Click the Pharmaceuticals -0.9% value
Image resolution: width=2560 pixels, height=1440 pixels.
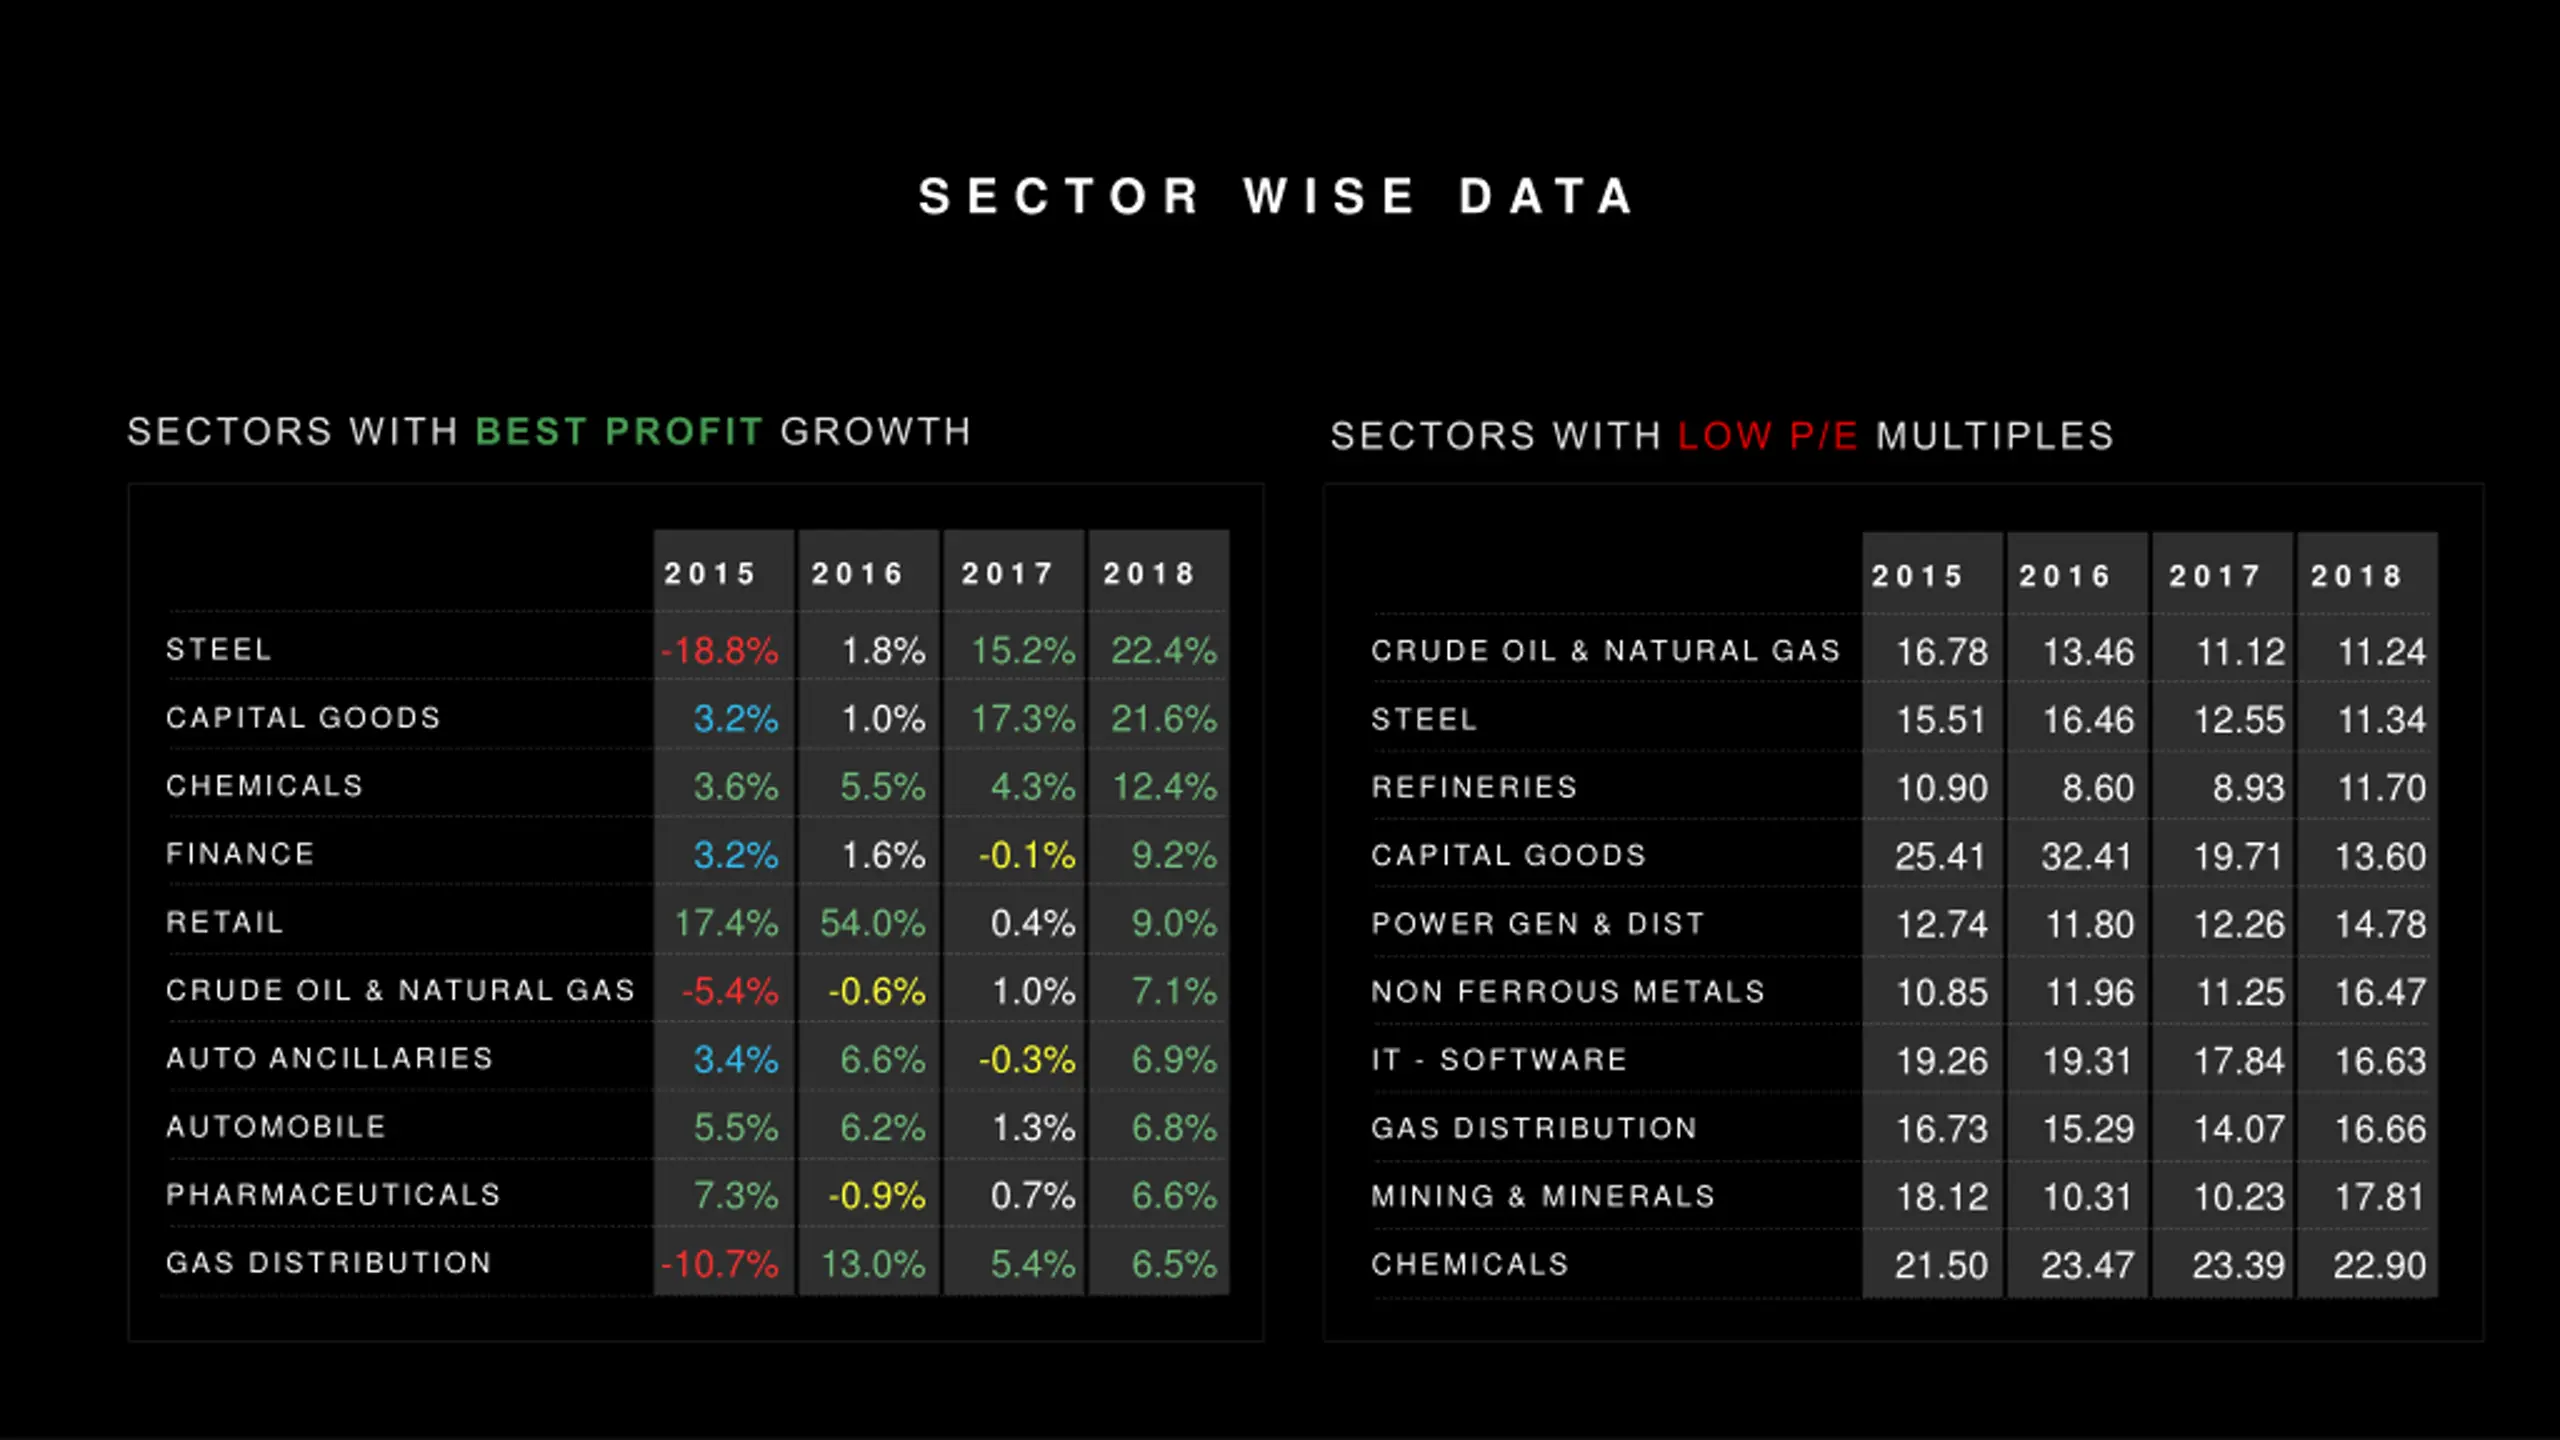[x=877, y=1196]
